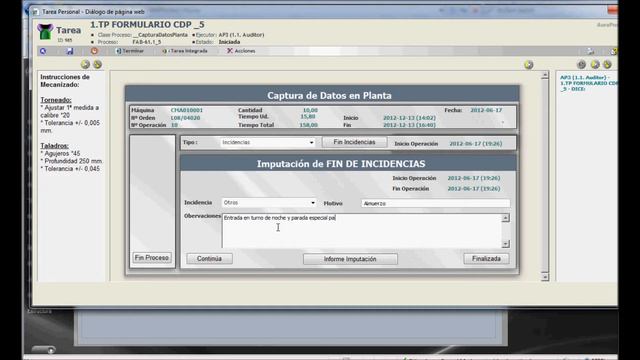Click the yellow round icon above form scrollbar

pyautogui.click(x=529, y=64)
